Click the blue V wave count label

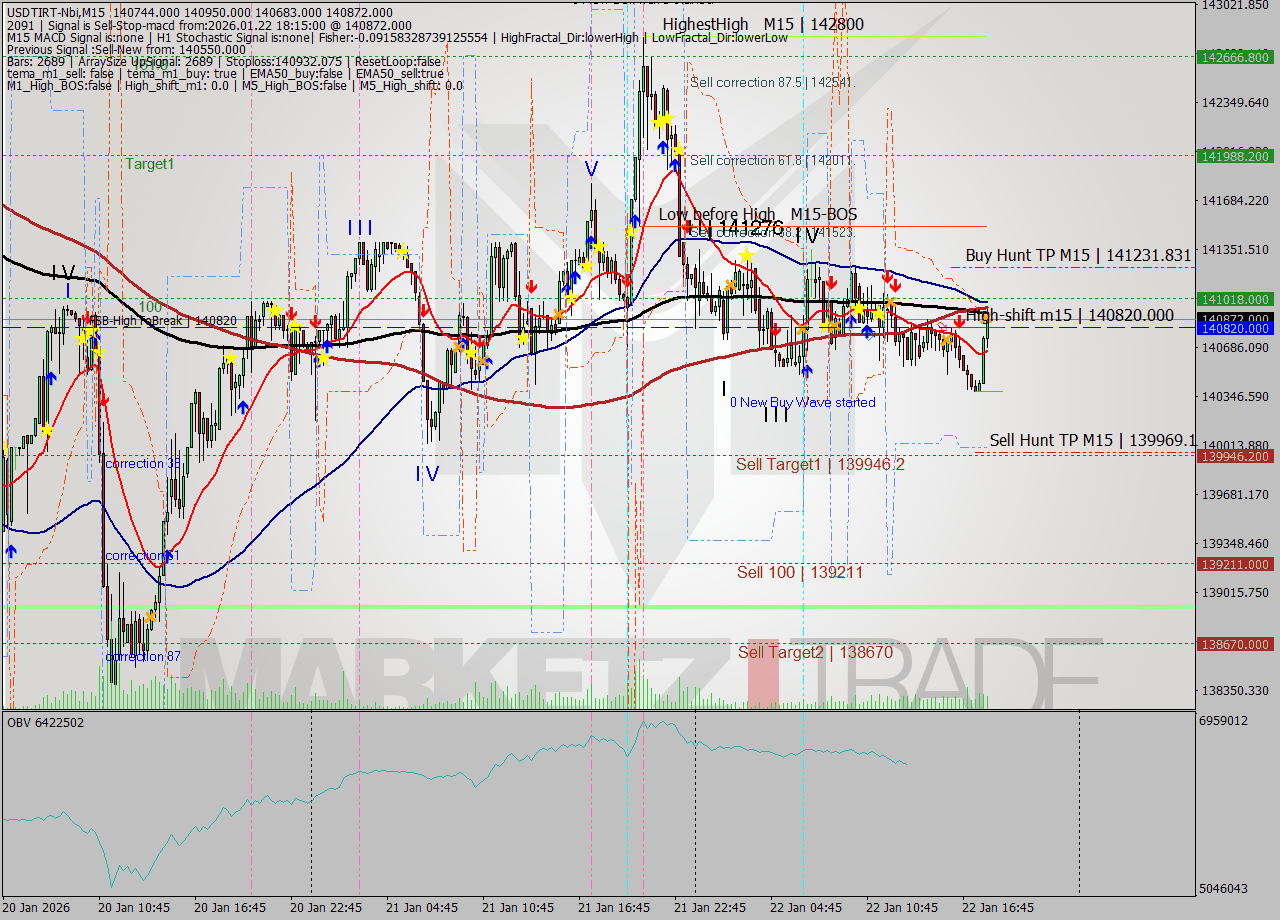[592, 168]
